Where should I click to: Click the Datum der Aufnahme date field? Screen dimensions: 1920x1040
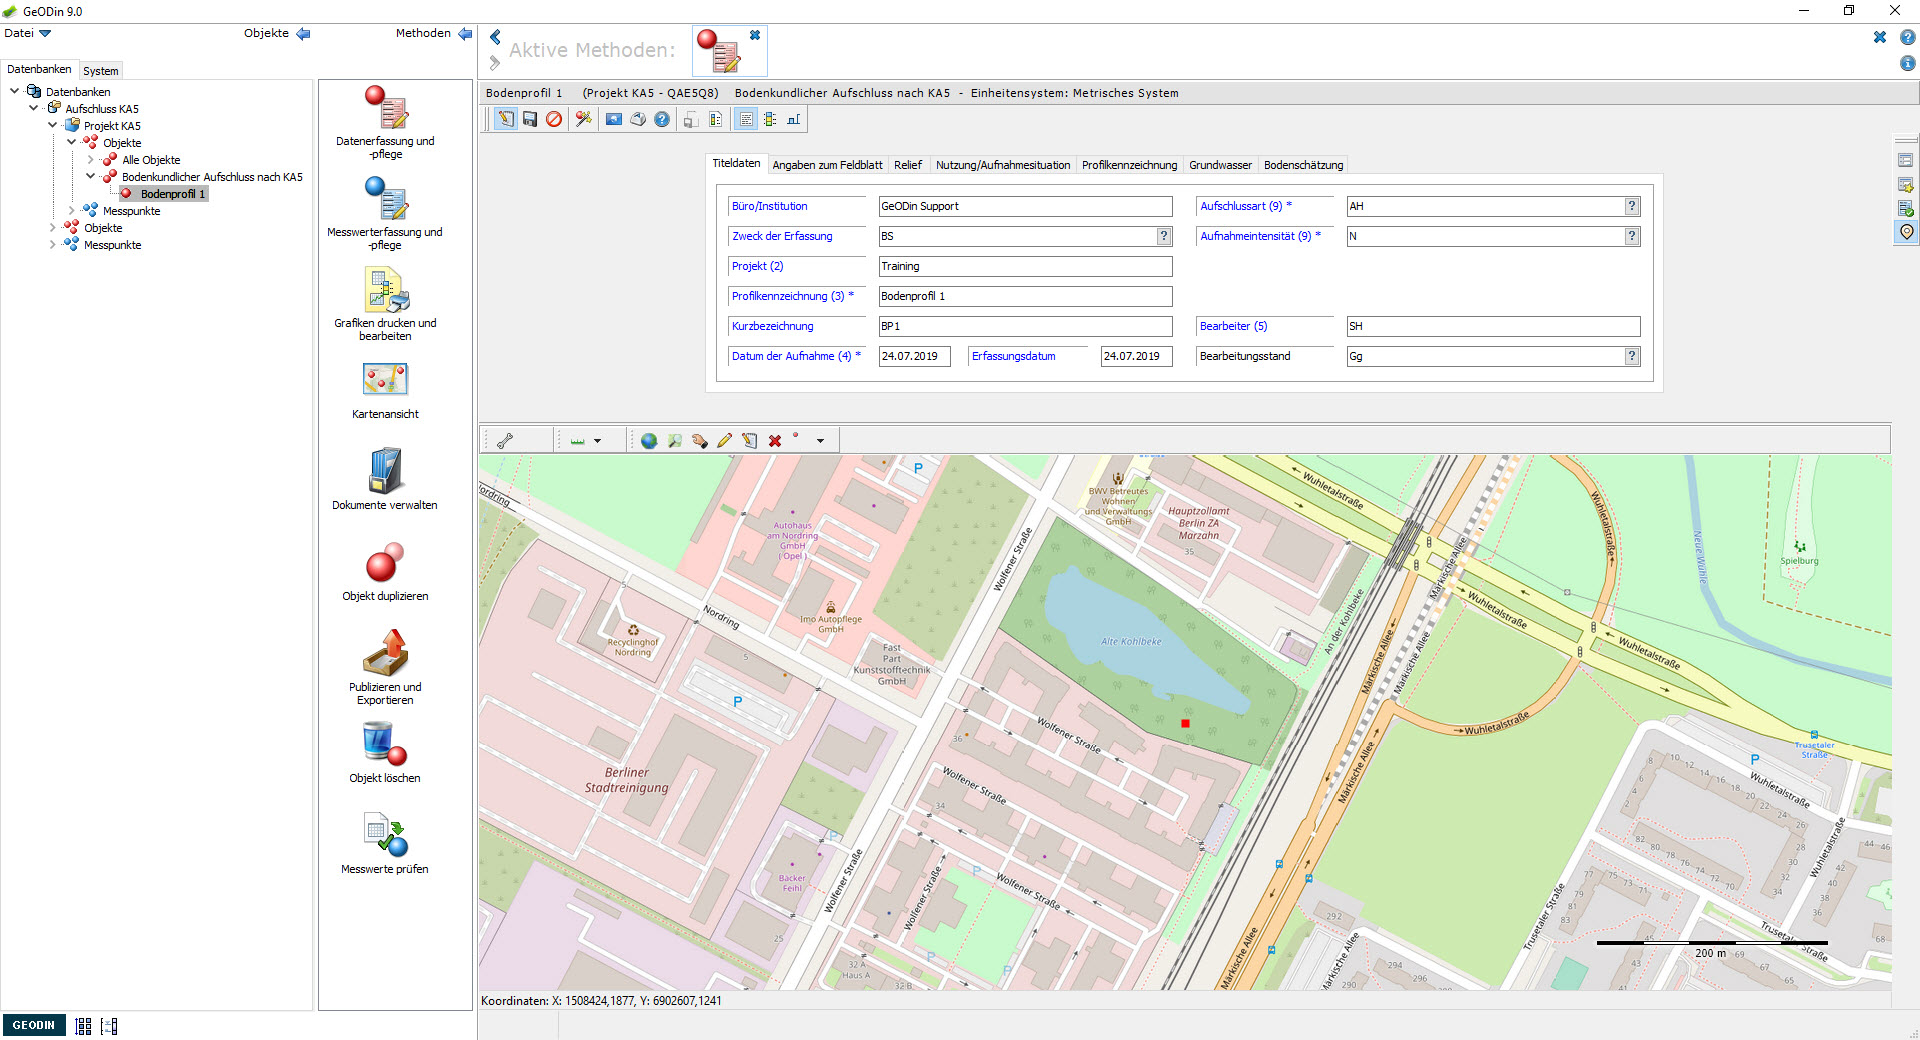coord(914,356)
